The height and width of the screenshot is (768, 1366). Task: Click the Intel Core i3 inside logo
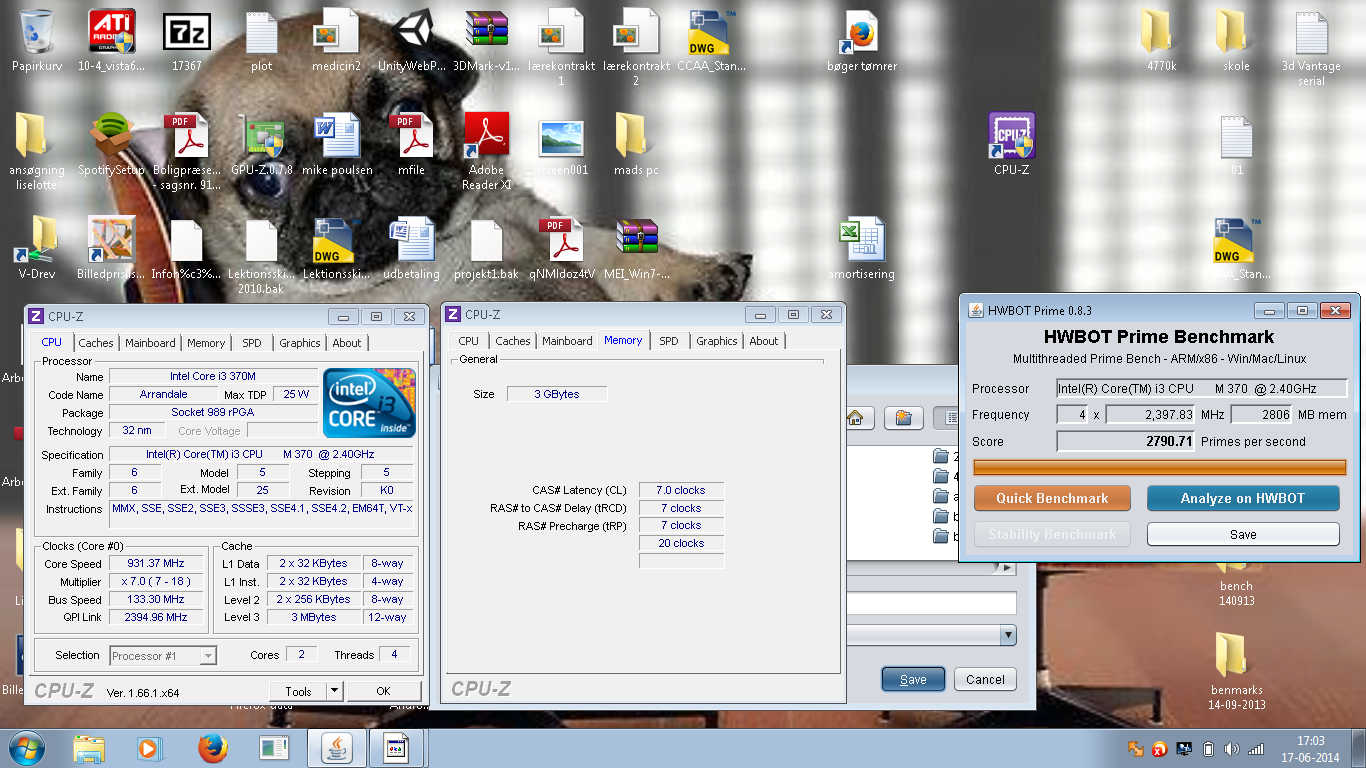point(369,403)
